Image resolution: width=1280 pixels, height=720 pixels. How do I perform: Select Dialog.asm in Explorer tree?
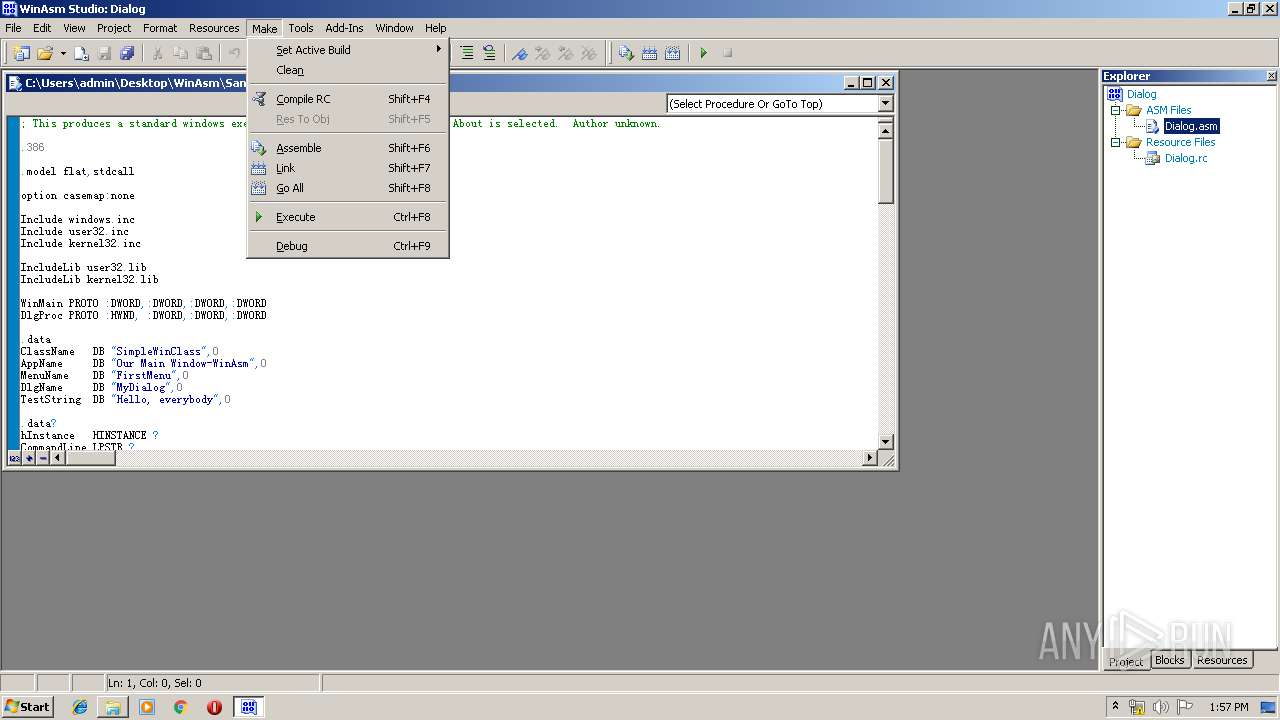[1191, 126]
